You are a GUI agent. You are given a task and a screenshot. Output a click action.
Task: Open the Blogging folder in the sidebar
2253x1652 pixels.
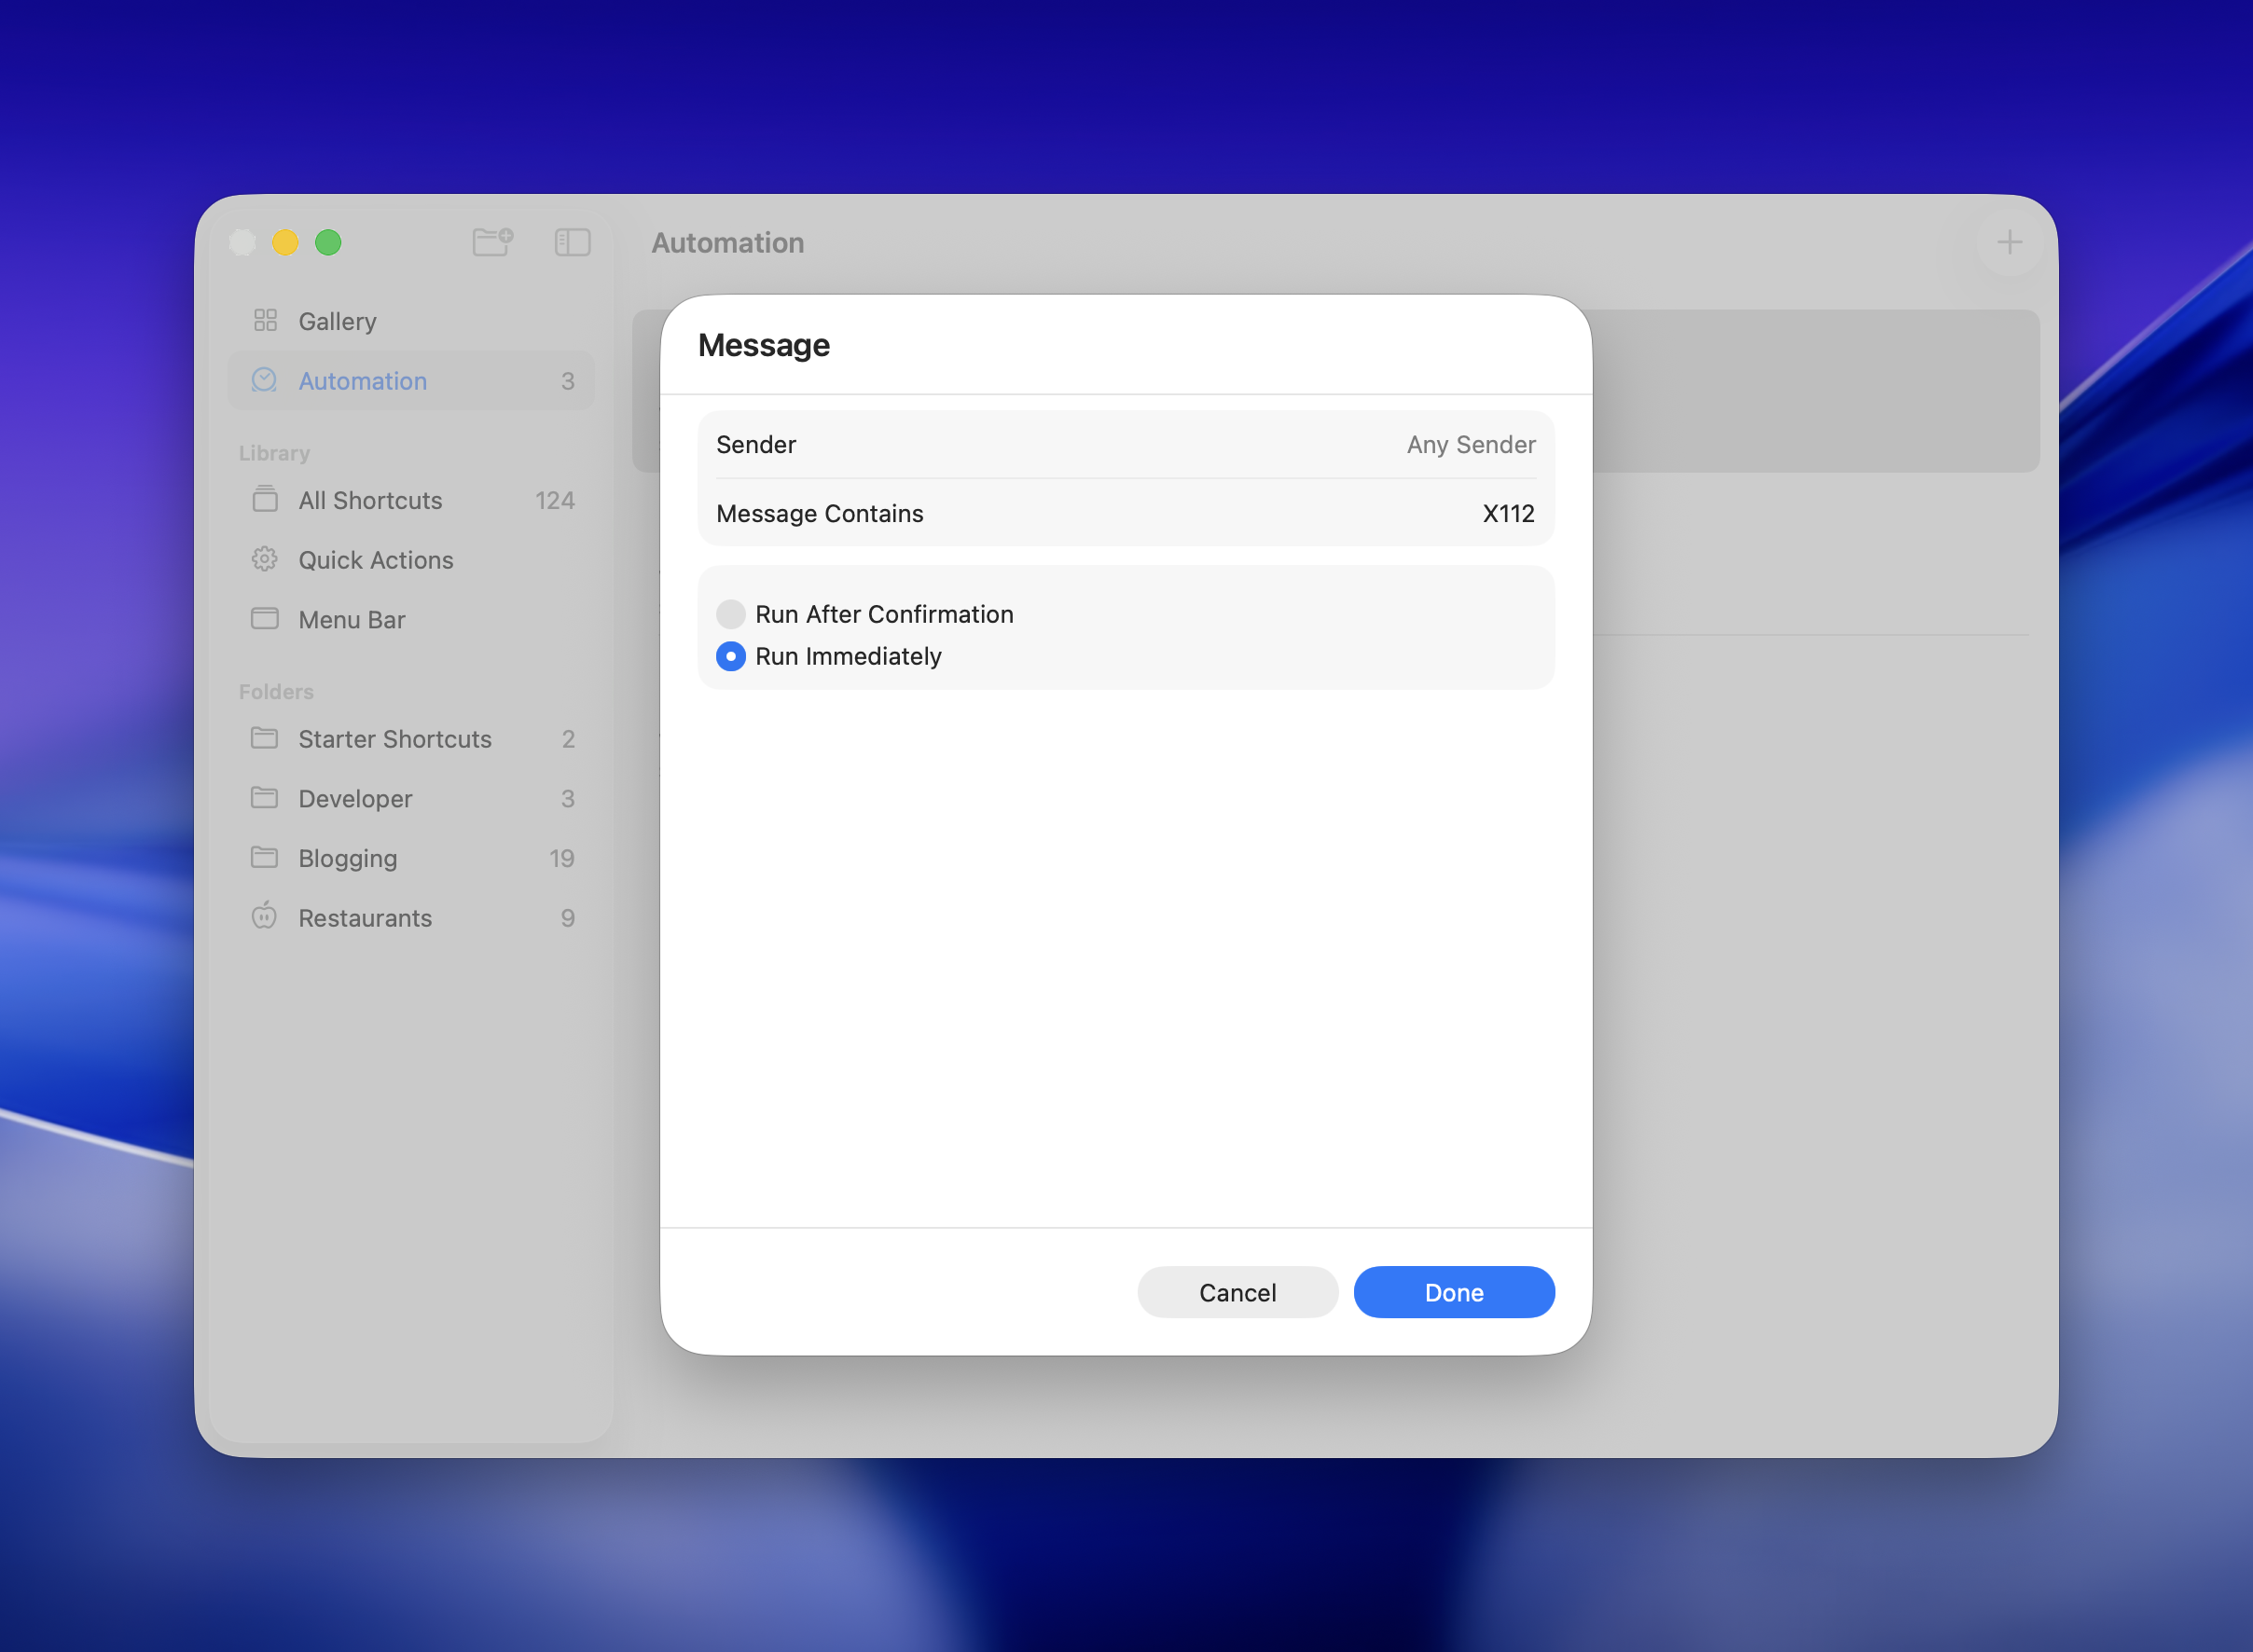pyautogui.click(x=347, y=858)
